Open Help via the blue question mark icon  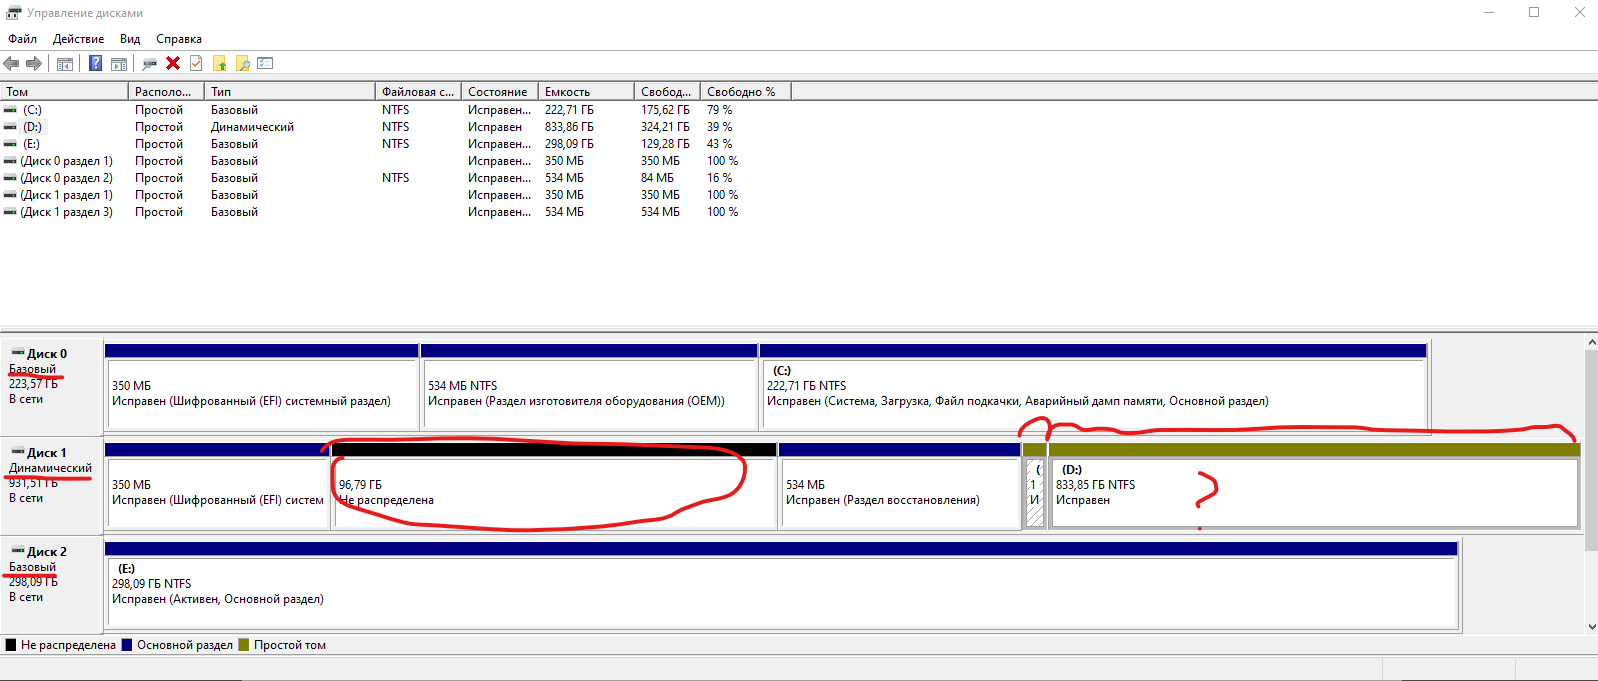point(96,63)
